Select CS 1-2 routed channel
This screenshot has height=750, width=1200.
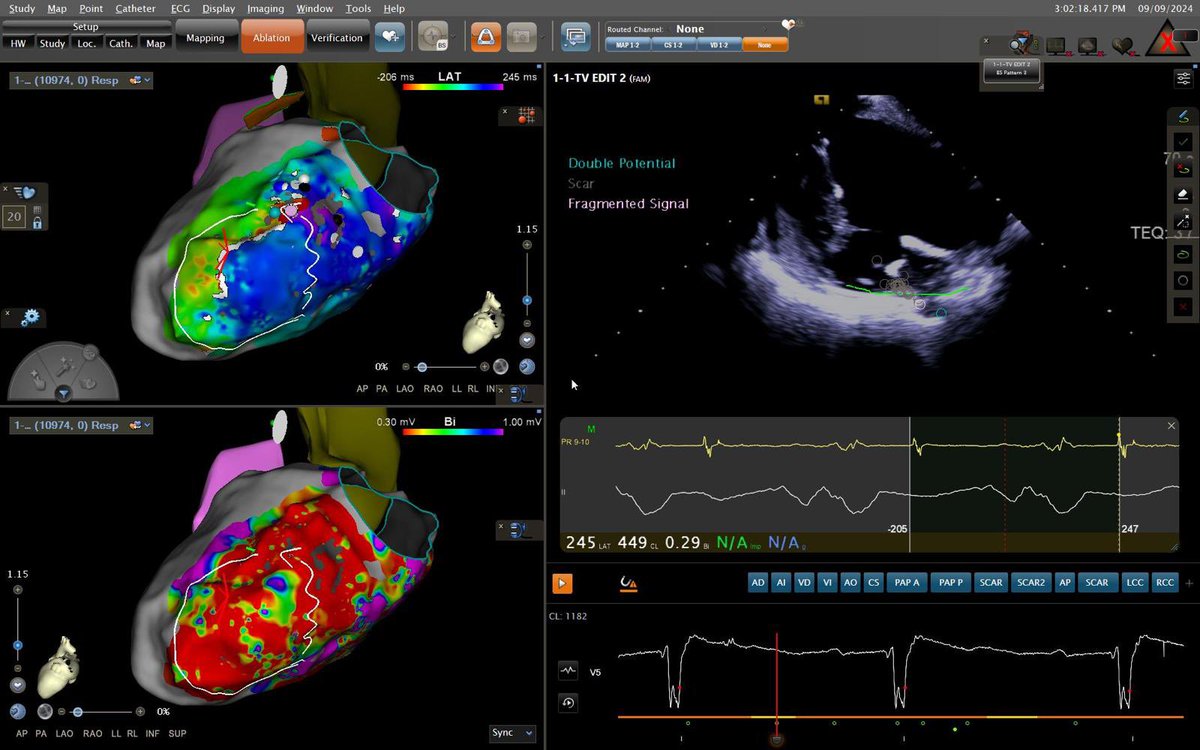click(x=674, y=44)
